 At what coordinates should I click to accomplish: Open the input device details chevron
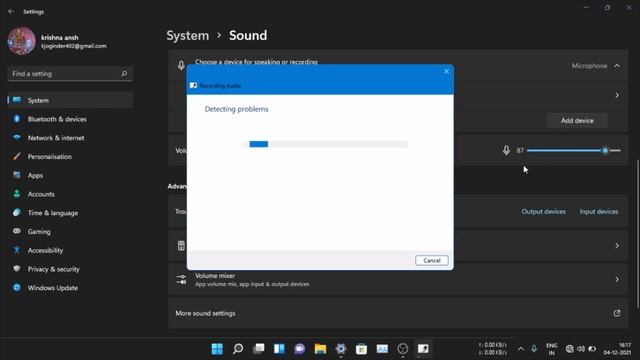617,96
